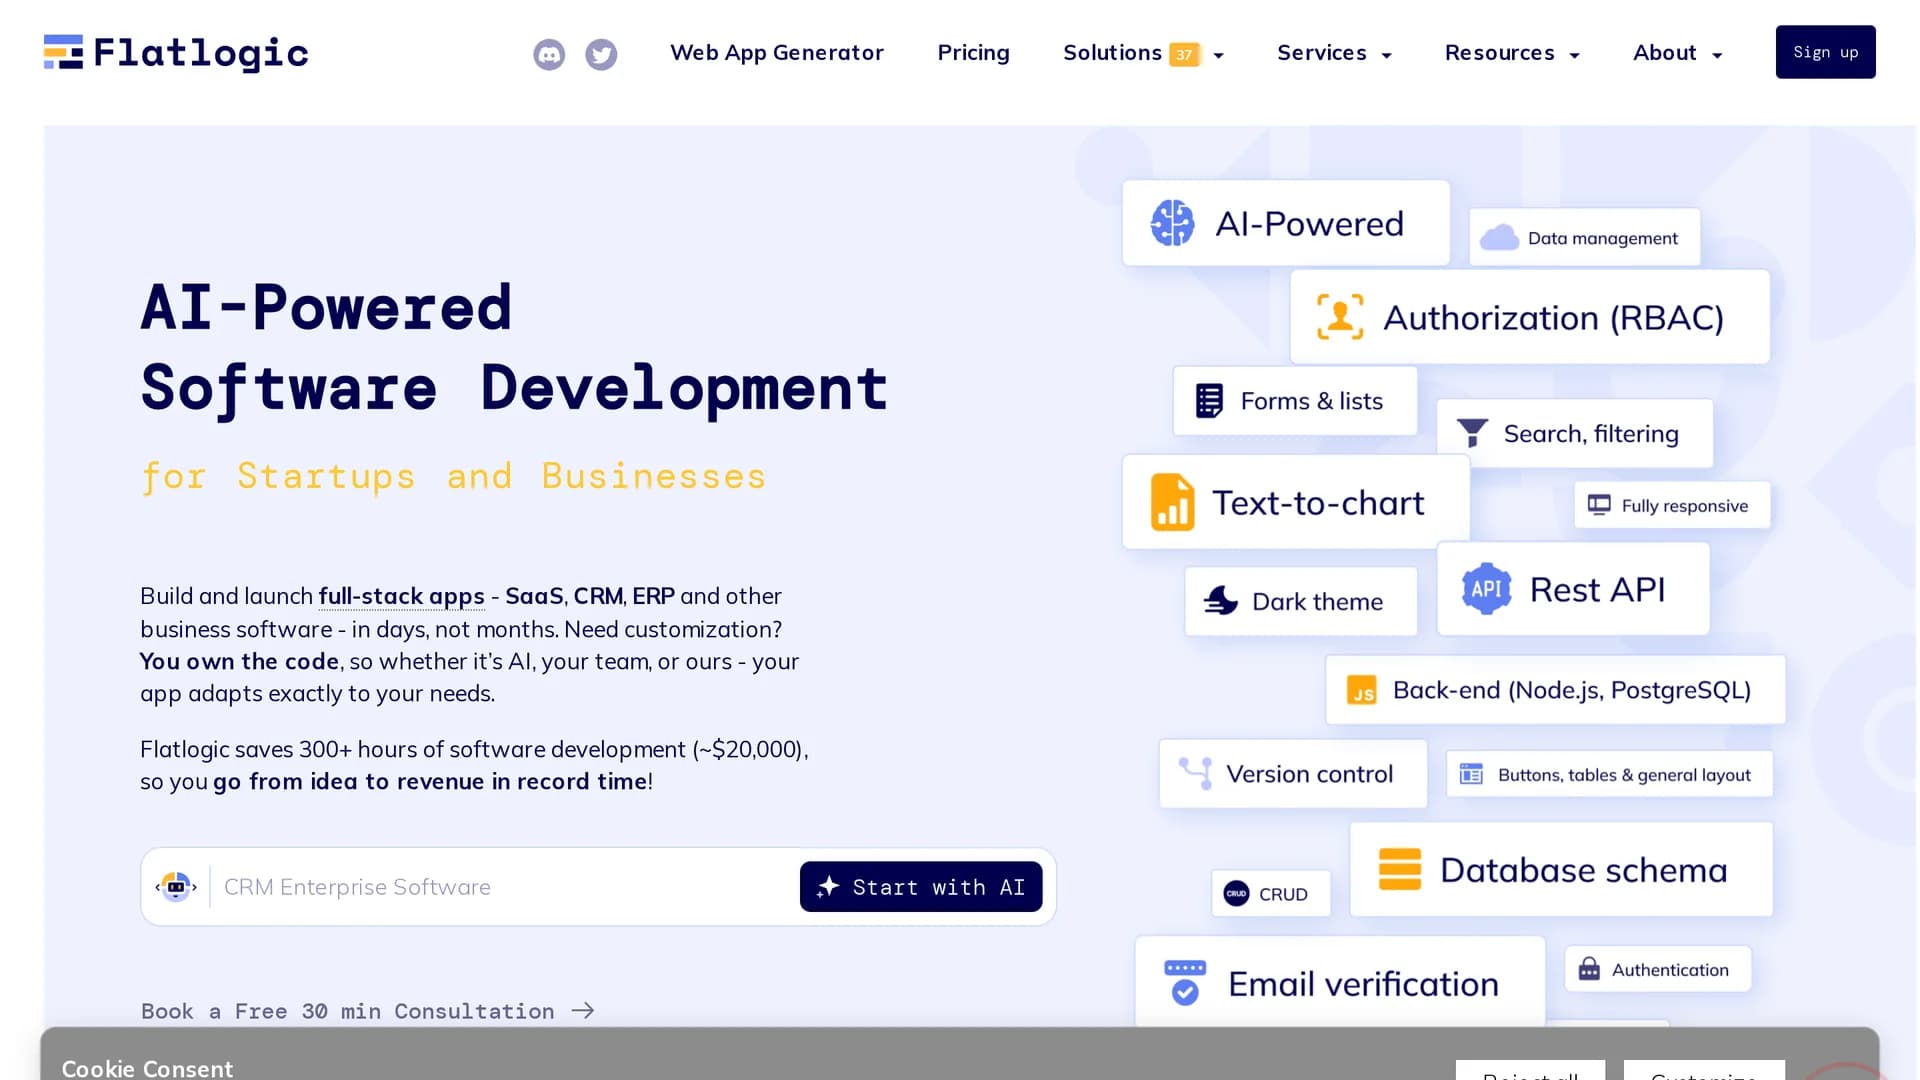Open the About menu label
Viewport: 1920px width, 1080px height.
(x=1664, y=52)
